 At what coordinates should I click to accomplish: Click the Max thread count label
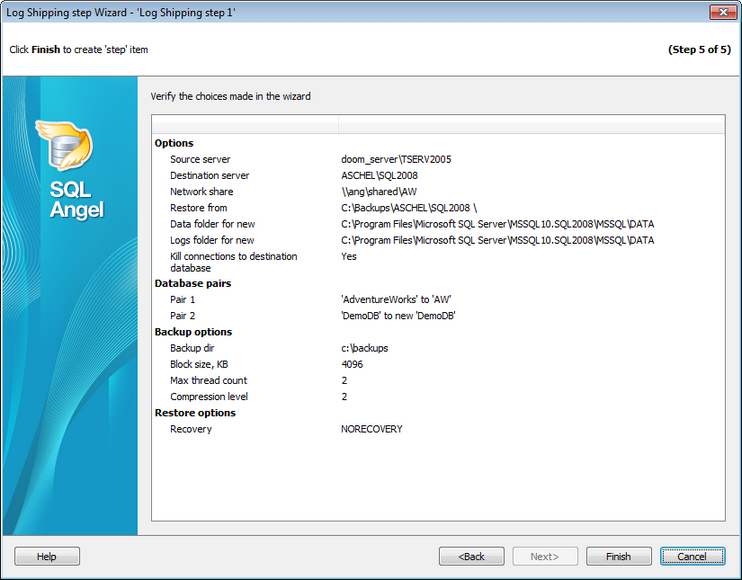click(209, 380)
